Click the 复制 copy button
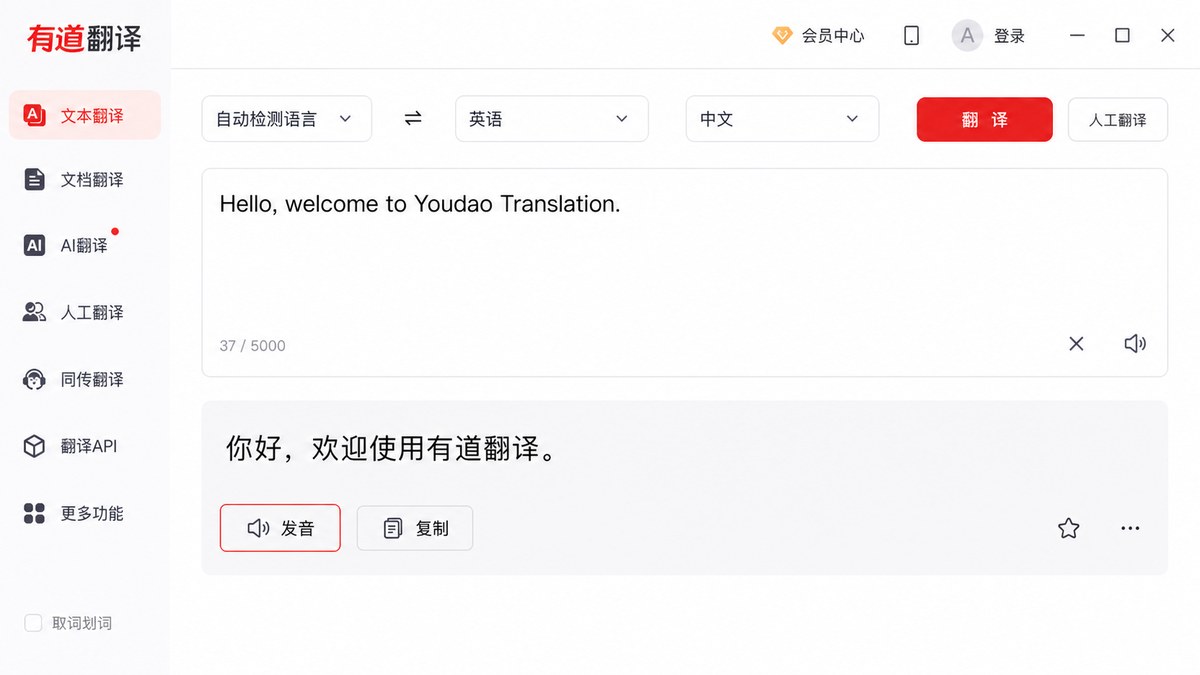 tap(415, 528)
